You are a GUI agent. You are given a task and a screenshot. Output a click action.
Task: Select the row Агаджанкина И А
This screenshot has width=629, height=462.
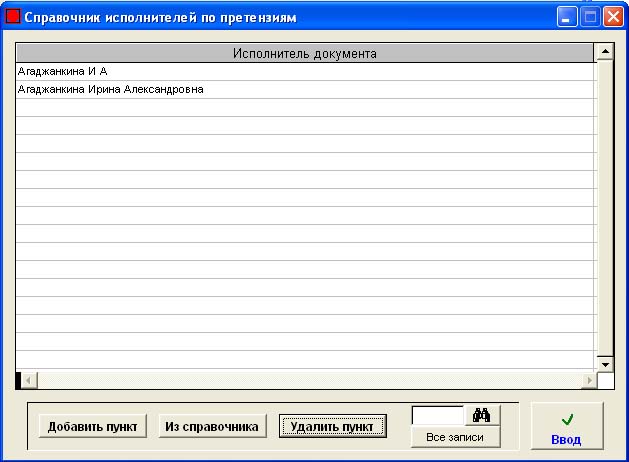tap(306, 71)
